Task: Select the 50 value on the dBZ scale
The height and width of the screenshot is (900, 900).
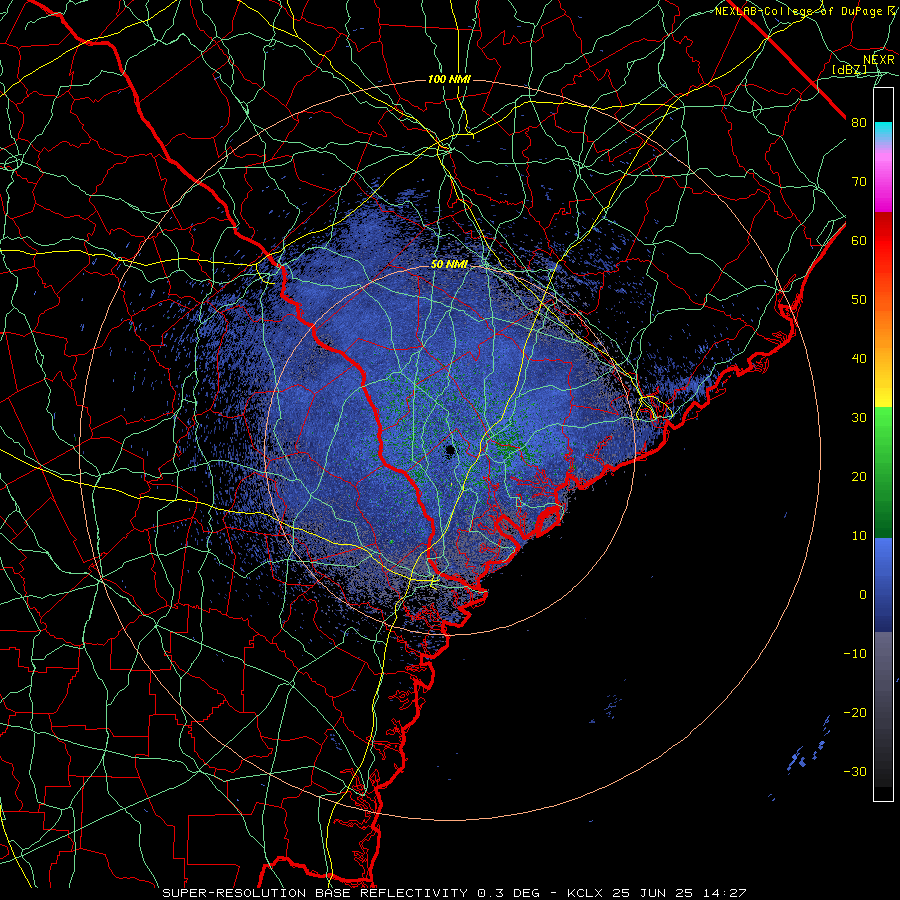Action: tap(859, 300)
